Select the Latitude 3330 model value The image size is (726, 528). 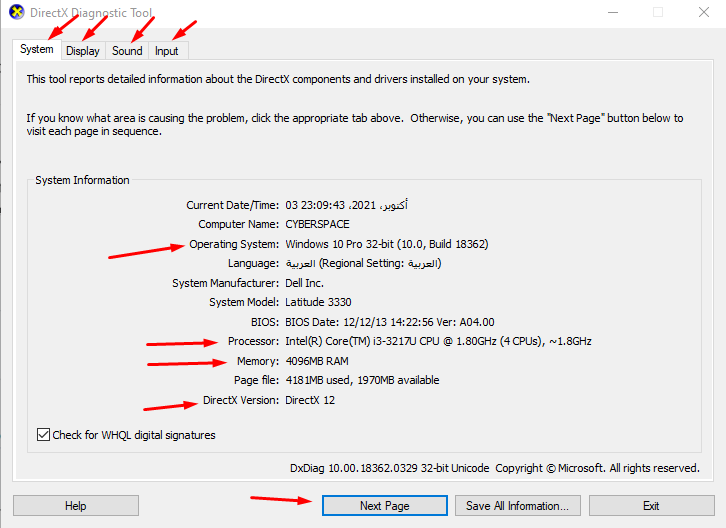click(318, 302)
